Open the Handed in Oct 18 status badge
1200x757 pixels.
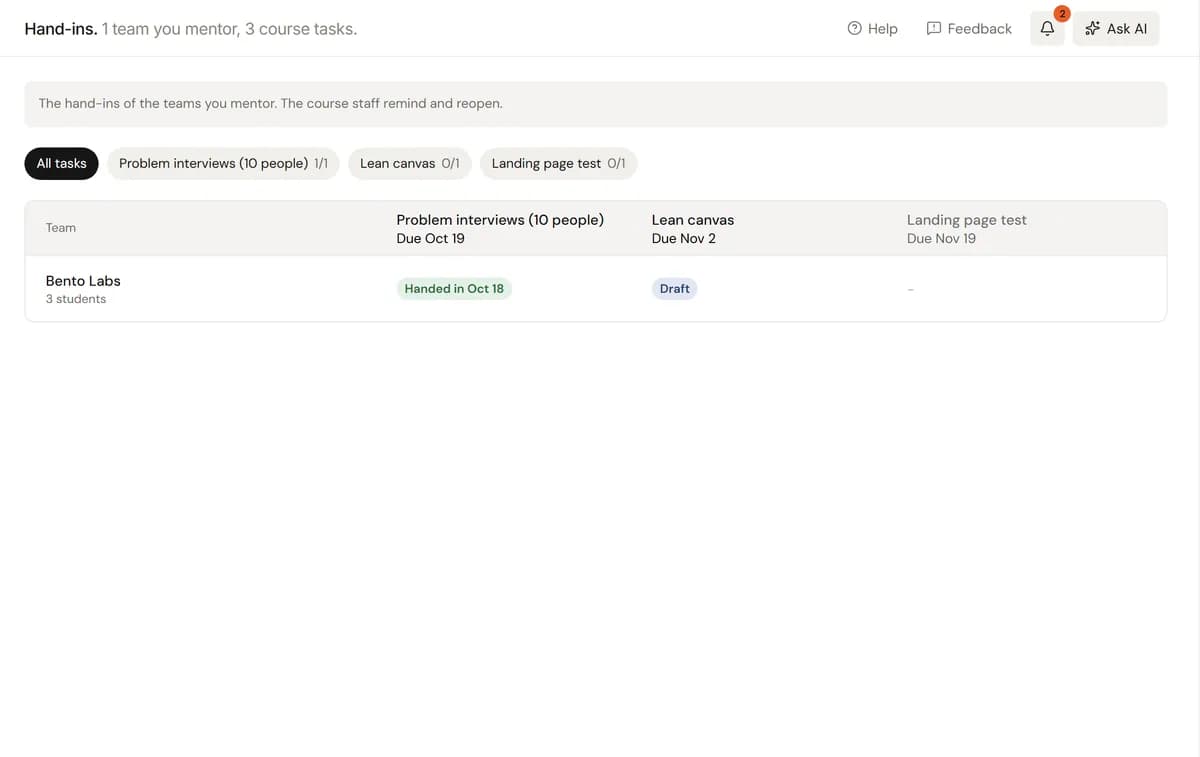click(454, 288)
